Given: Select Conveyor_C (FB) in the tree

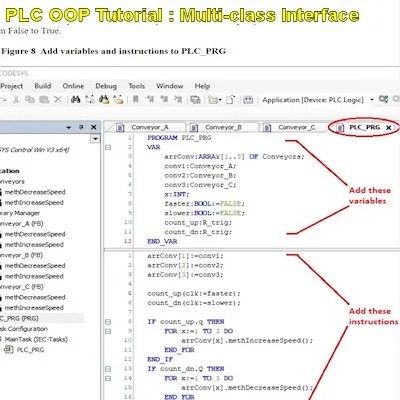Looking at the screenshot, I should point(22,287).
